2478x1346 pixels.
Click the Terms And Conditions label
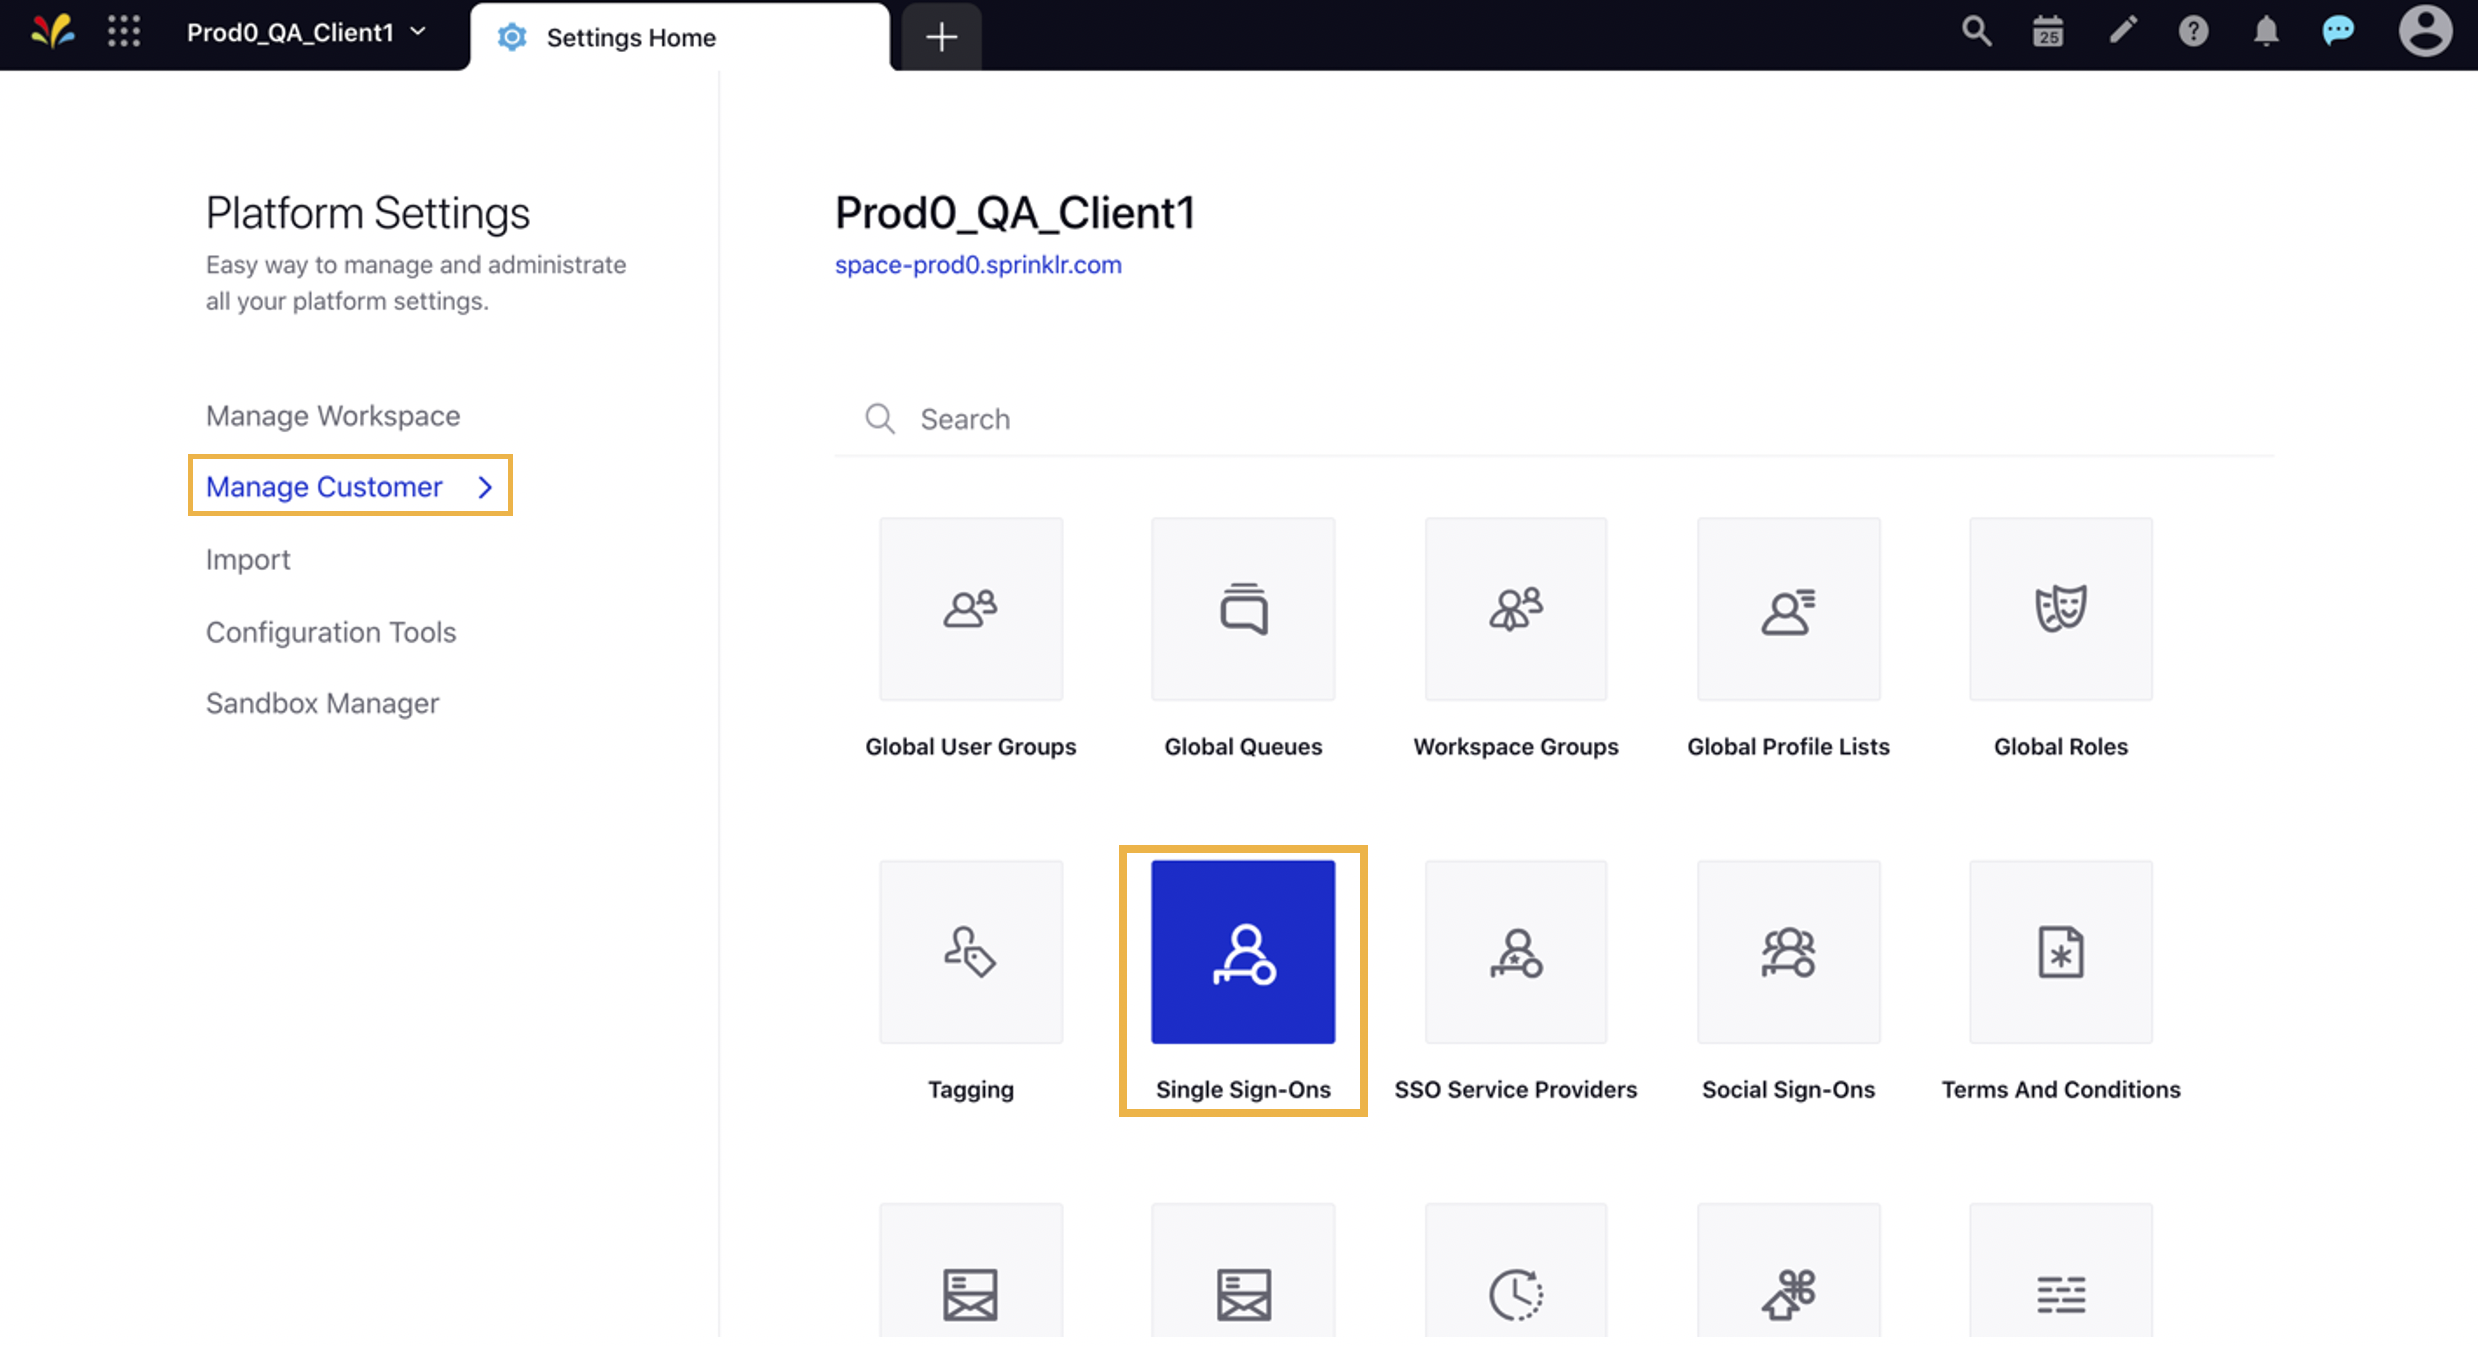coord(2061,1090)
